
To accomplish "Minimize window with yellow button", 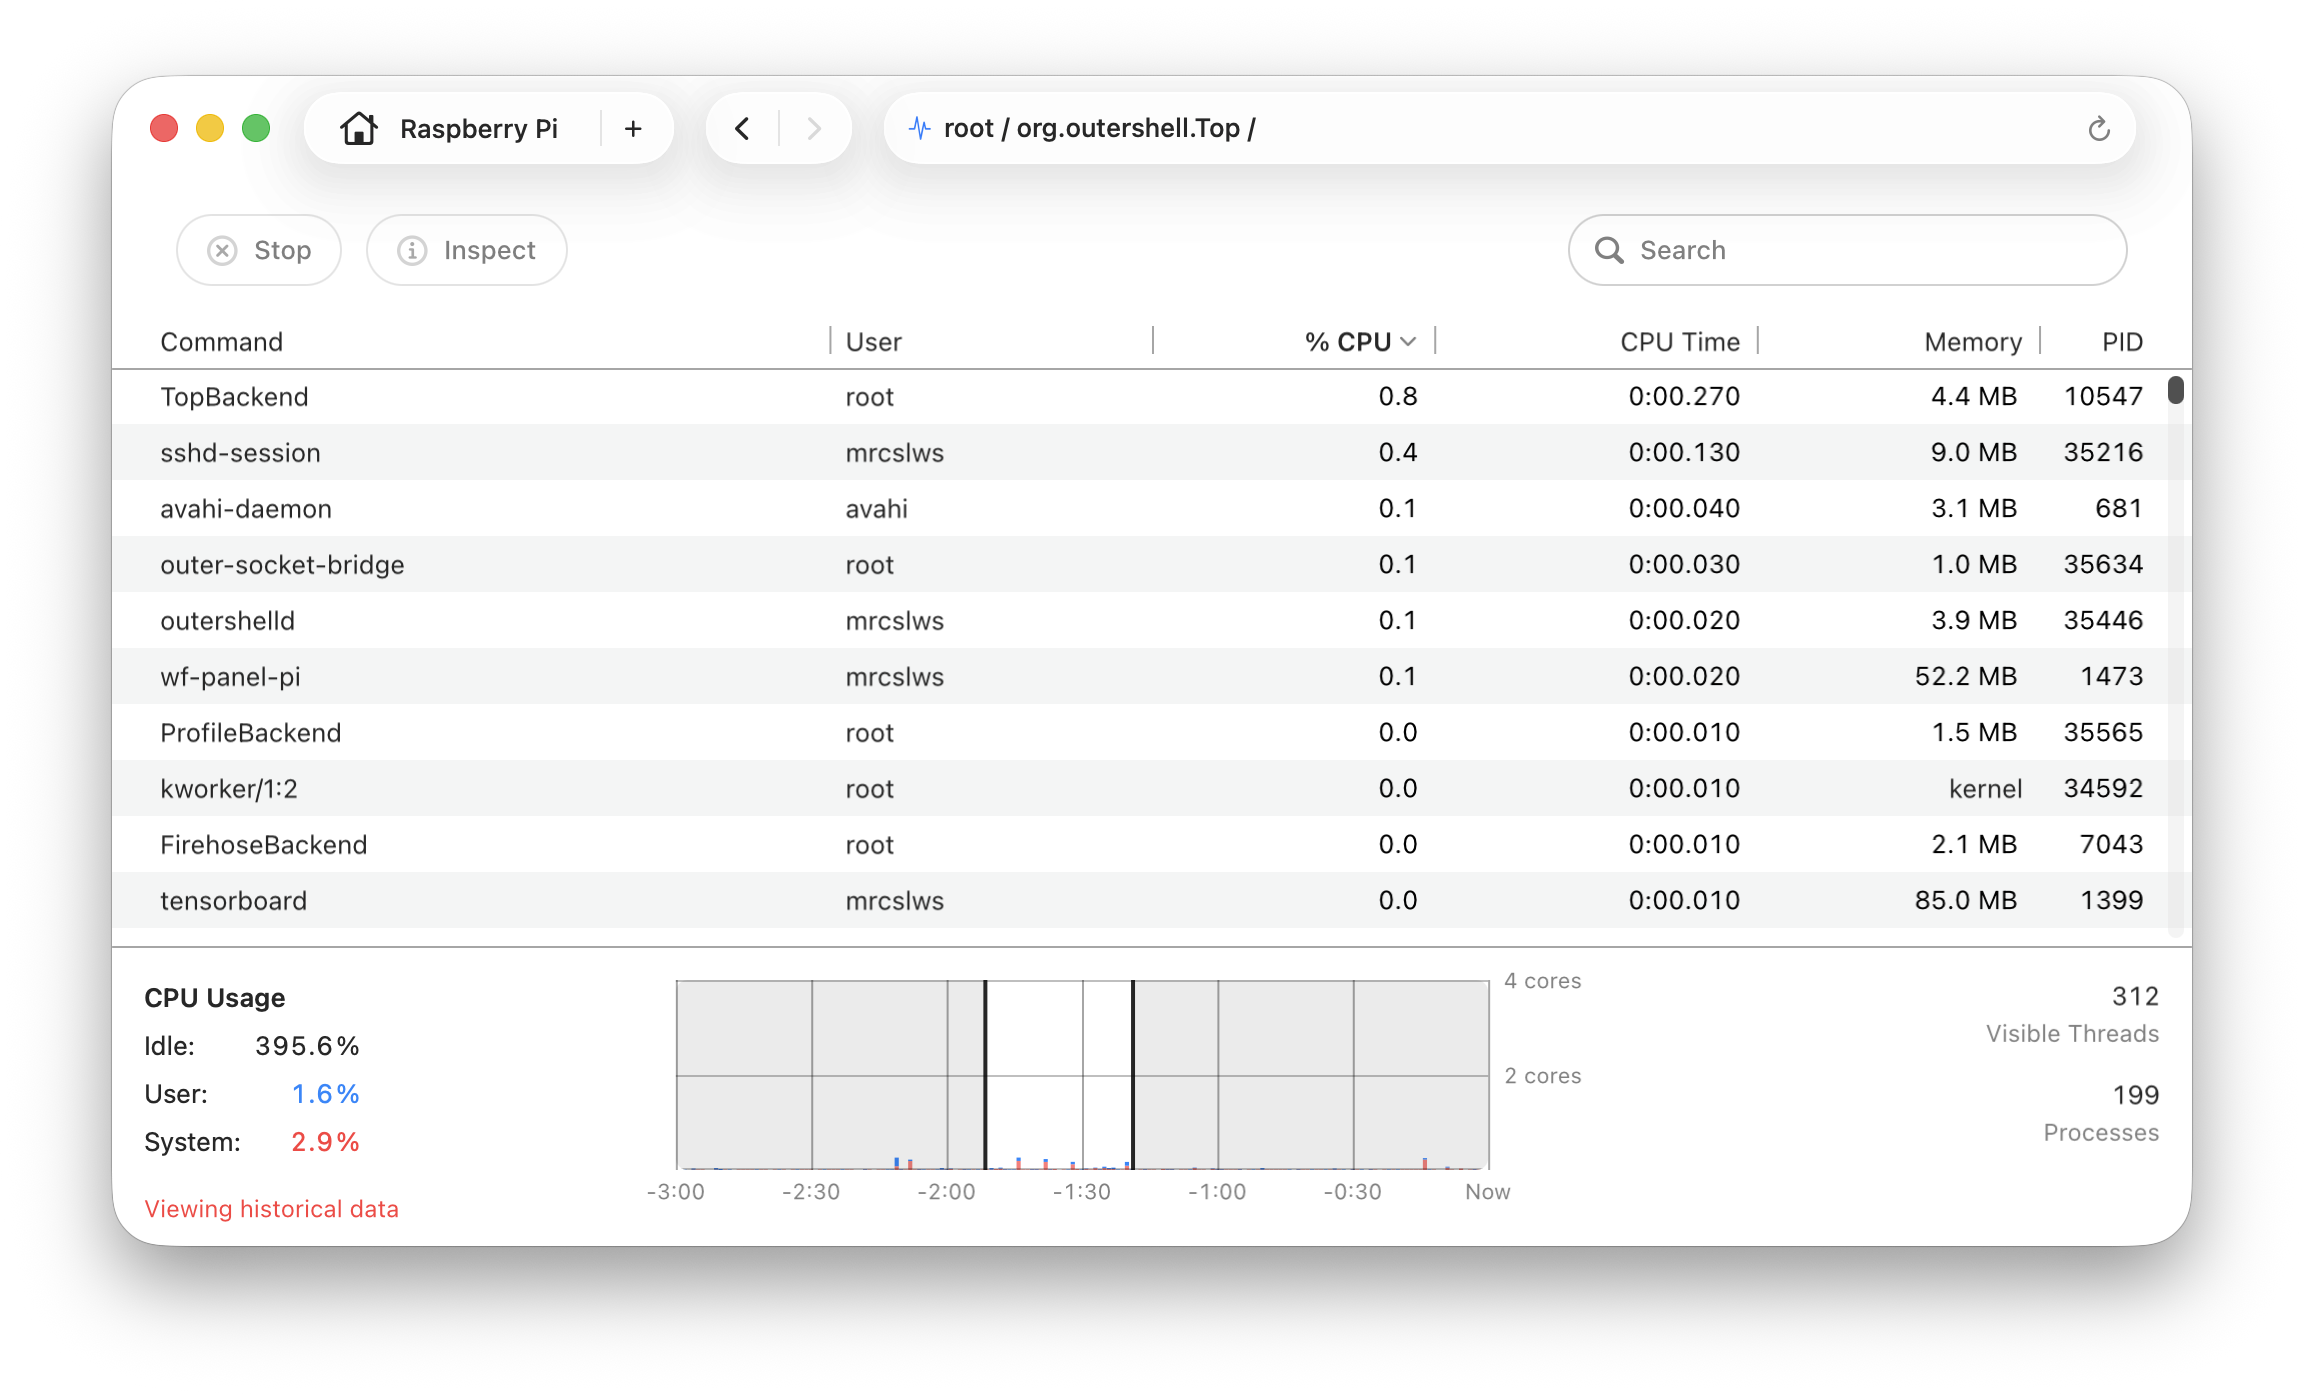I will coord(210,128).
